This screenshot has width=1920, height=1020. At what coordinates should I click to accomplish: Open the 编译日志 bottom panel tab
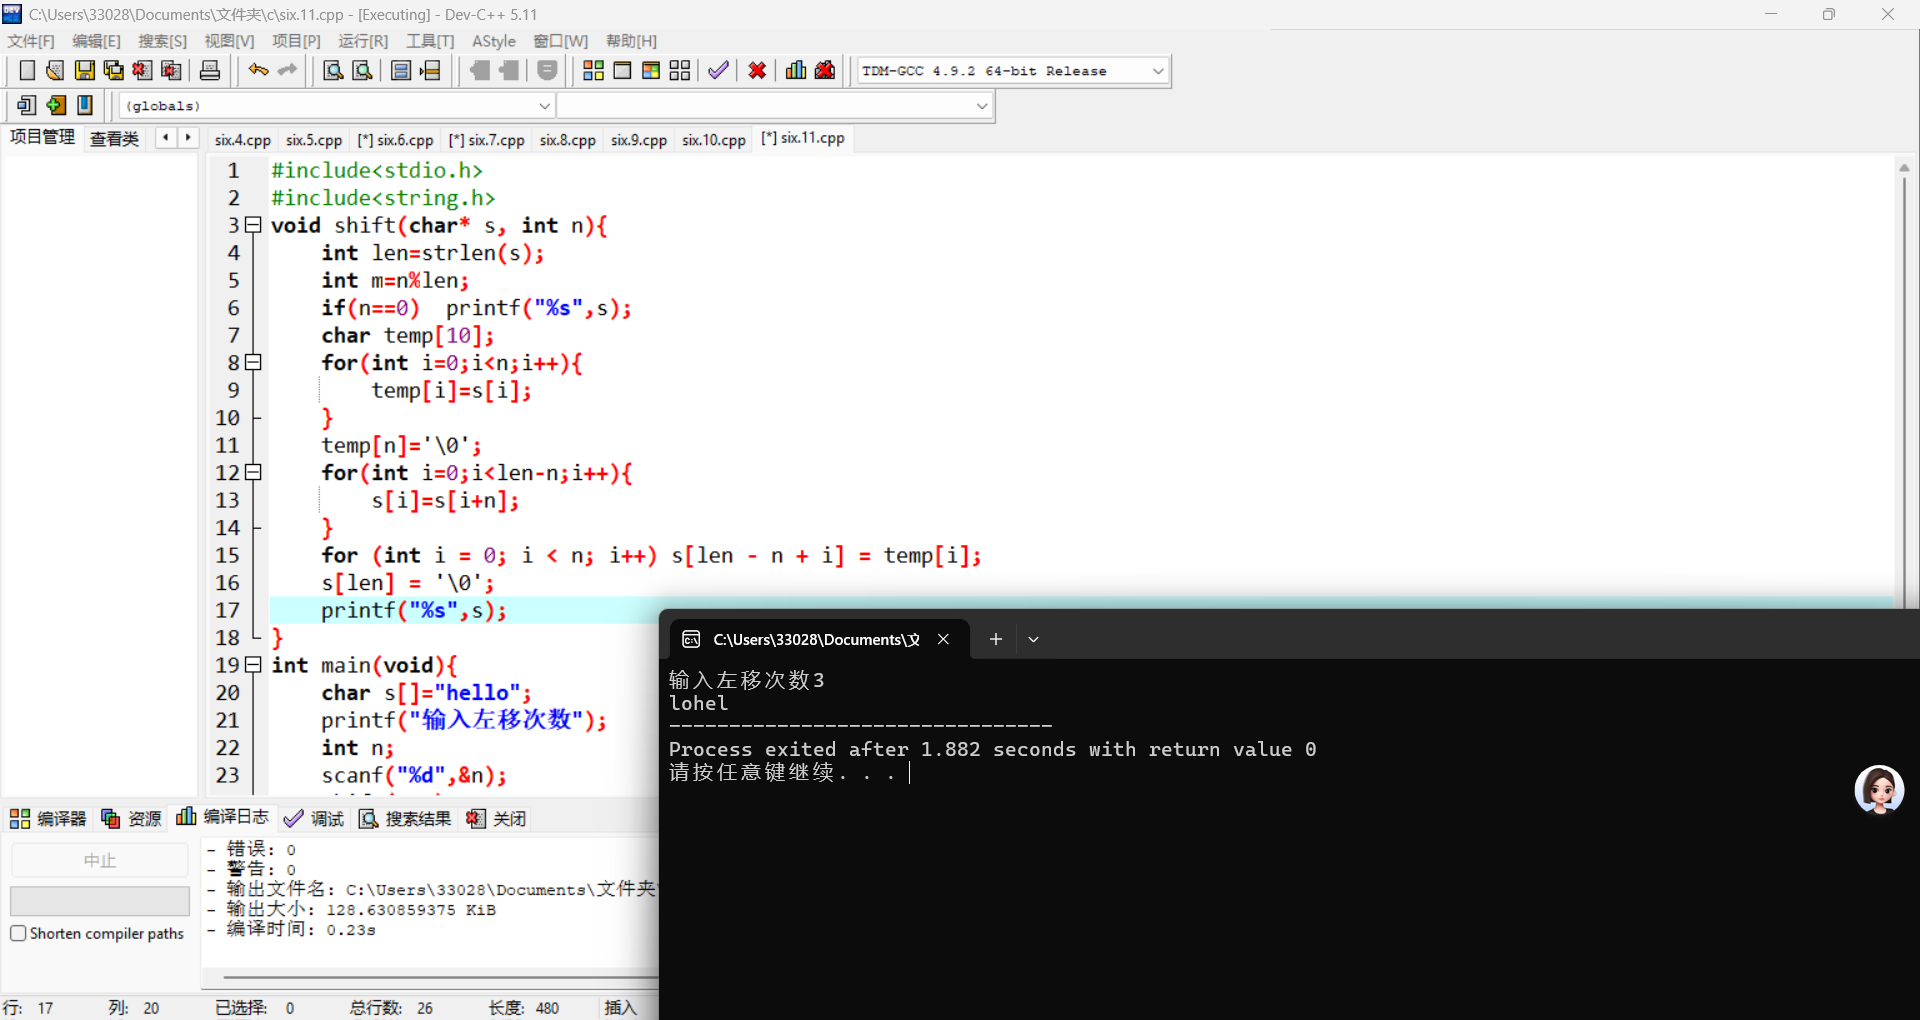pos(222,817)
